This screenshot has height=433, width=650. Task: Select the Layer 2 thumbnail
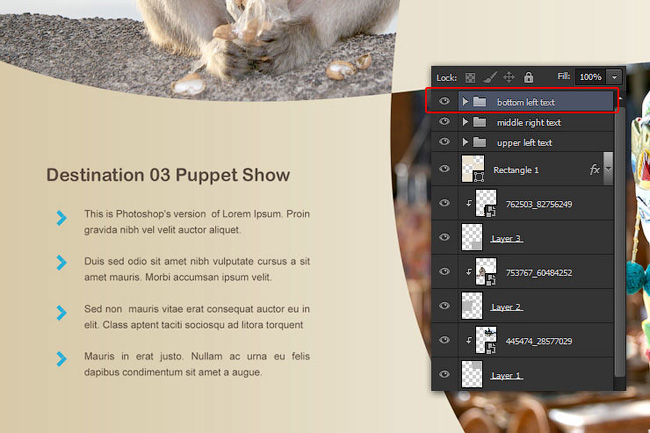(x=472, y=305)
